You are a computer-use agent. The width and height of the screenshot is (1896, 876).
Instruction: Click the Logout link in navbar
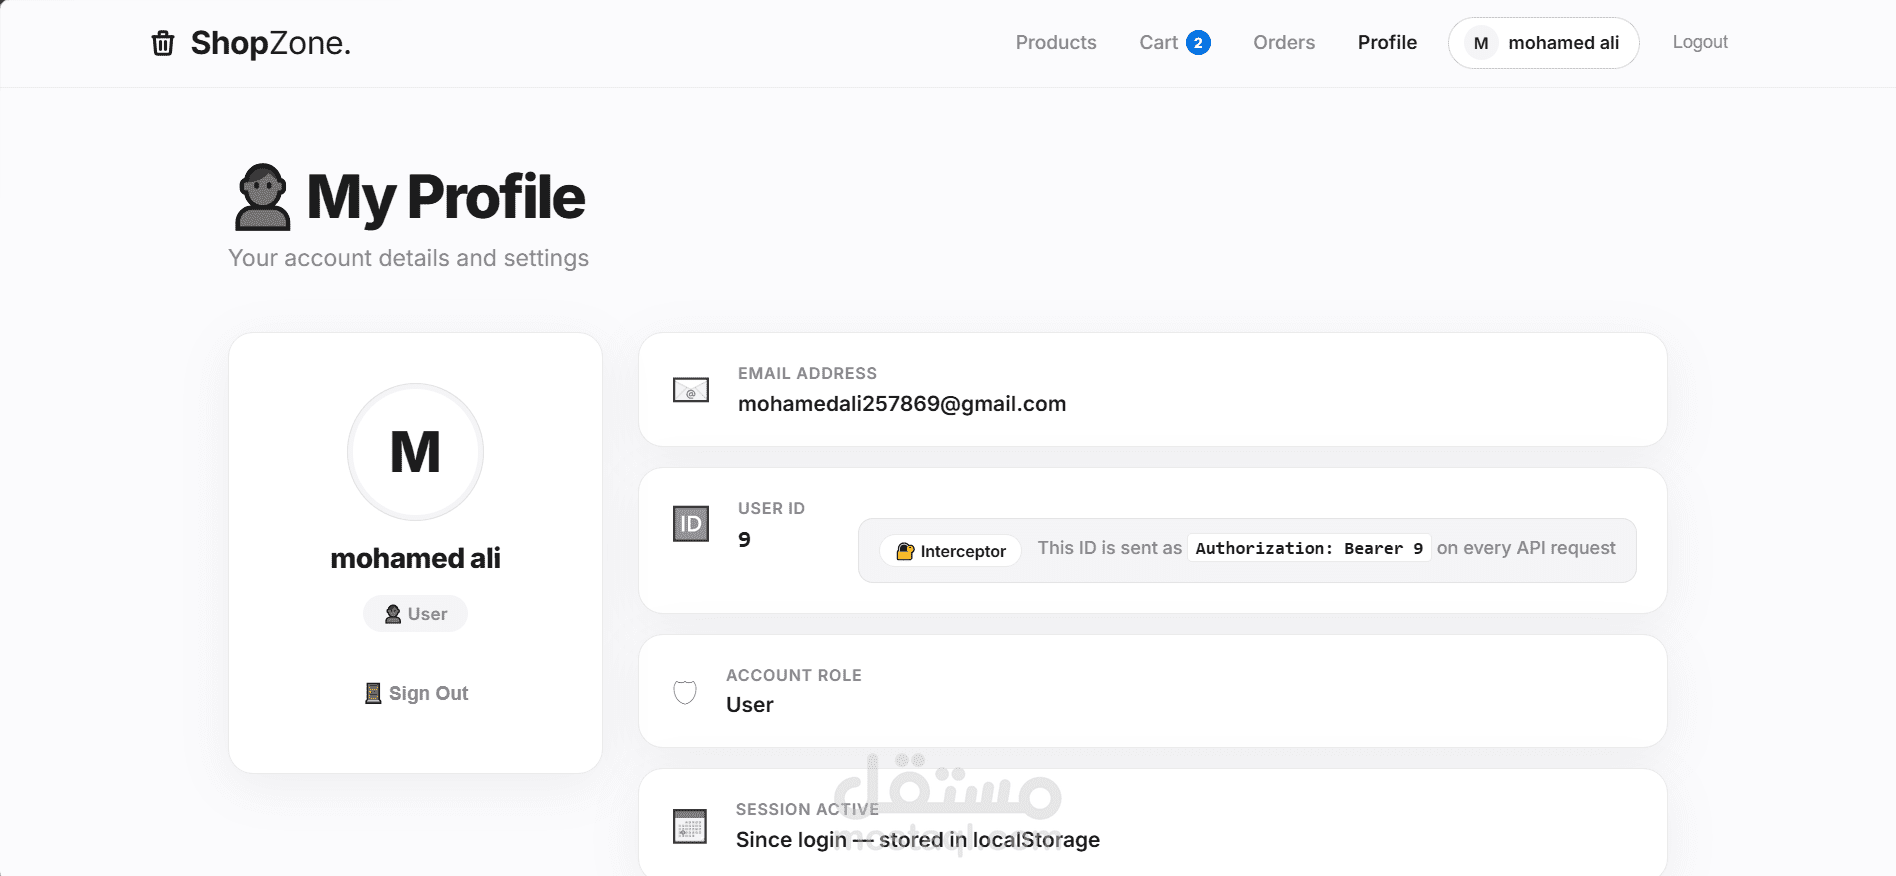click(1700, 42)
